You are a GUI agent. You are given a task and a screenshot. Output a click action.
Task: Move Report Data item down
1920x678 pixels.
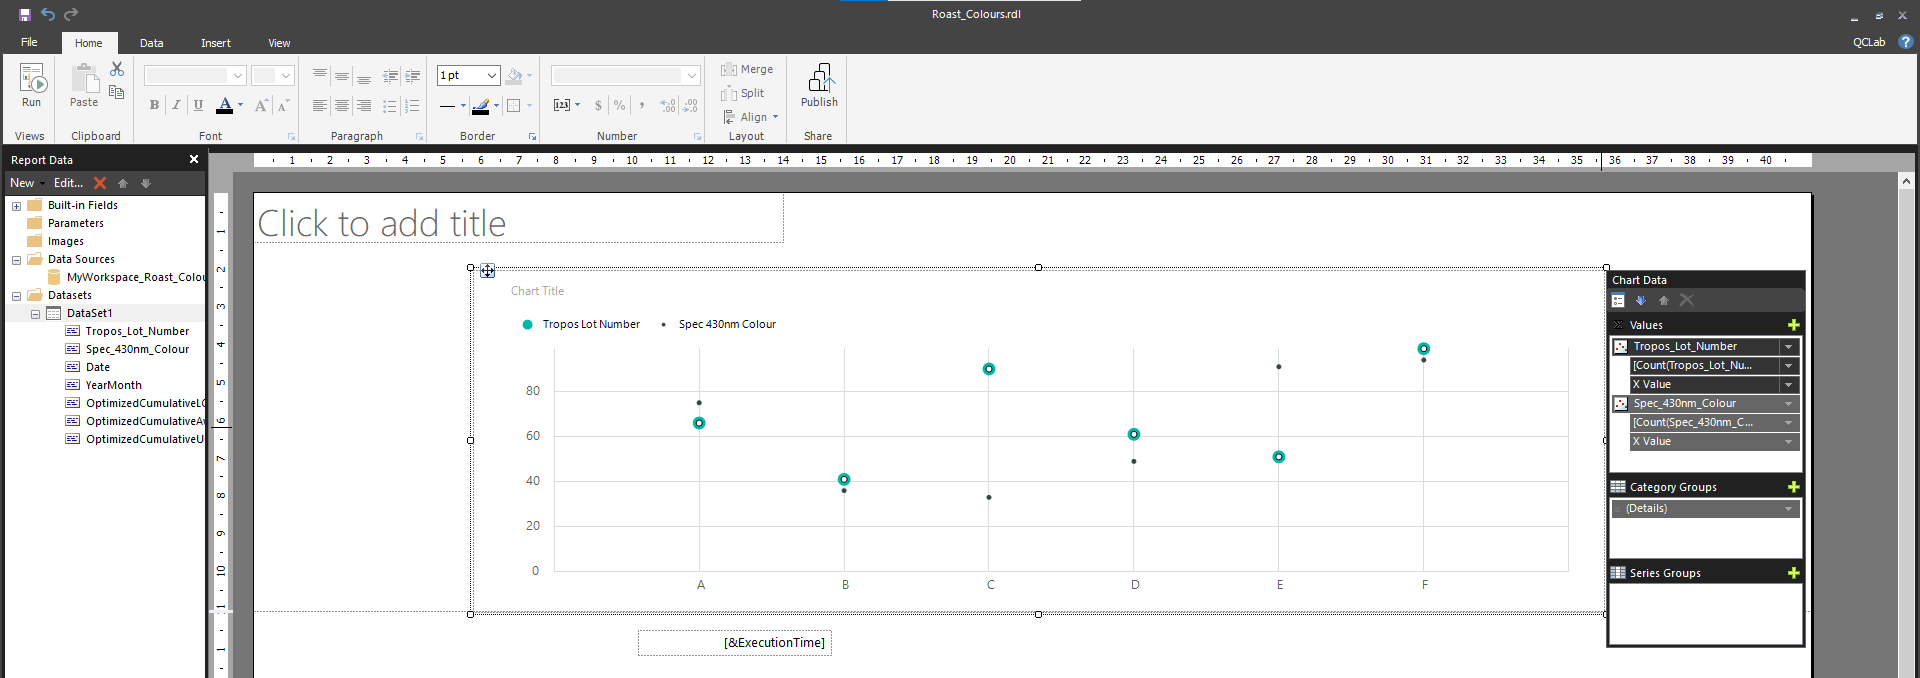click(x=146, y=183)
